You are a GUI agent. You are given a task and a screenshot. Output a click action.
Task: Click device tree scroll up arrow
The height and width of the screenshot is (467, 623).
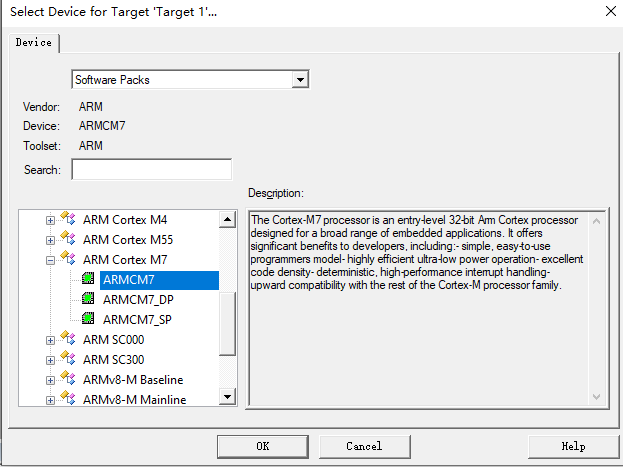(227, 219)
